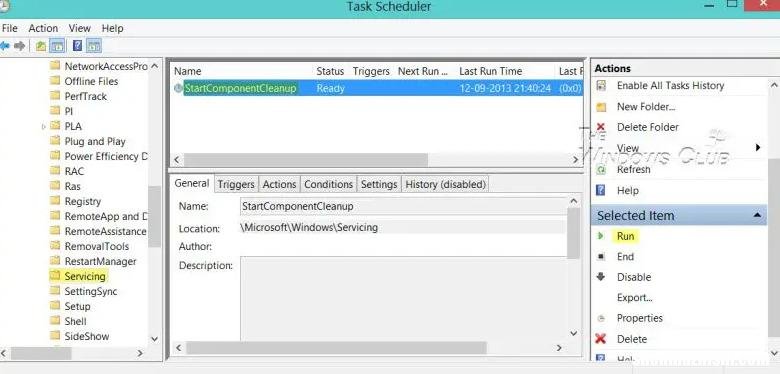Click the Up one level folder icon
This screenshot has height=374, width=780.
click(x=41, y=46)
